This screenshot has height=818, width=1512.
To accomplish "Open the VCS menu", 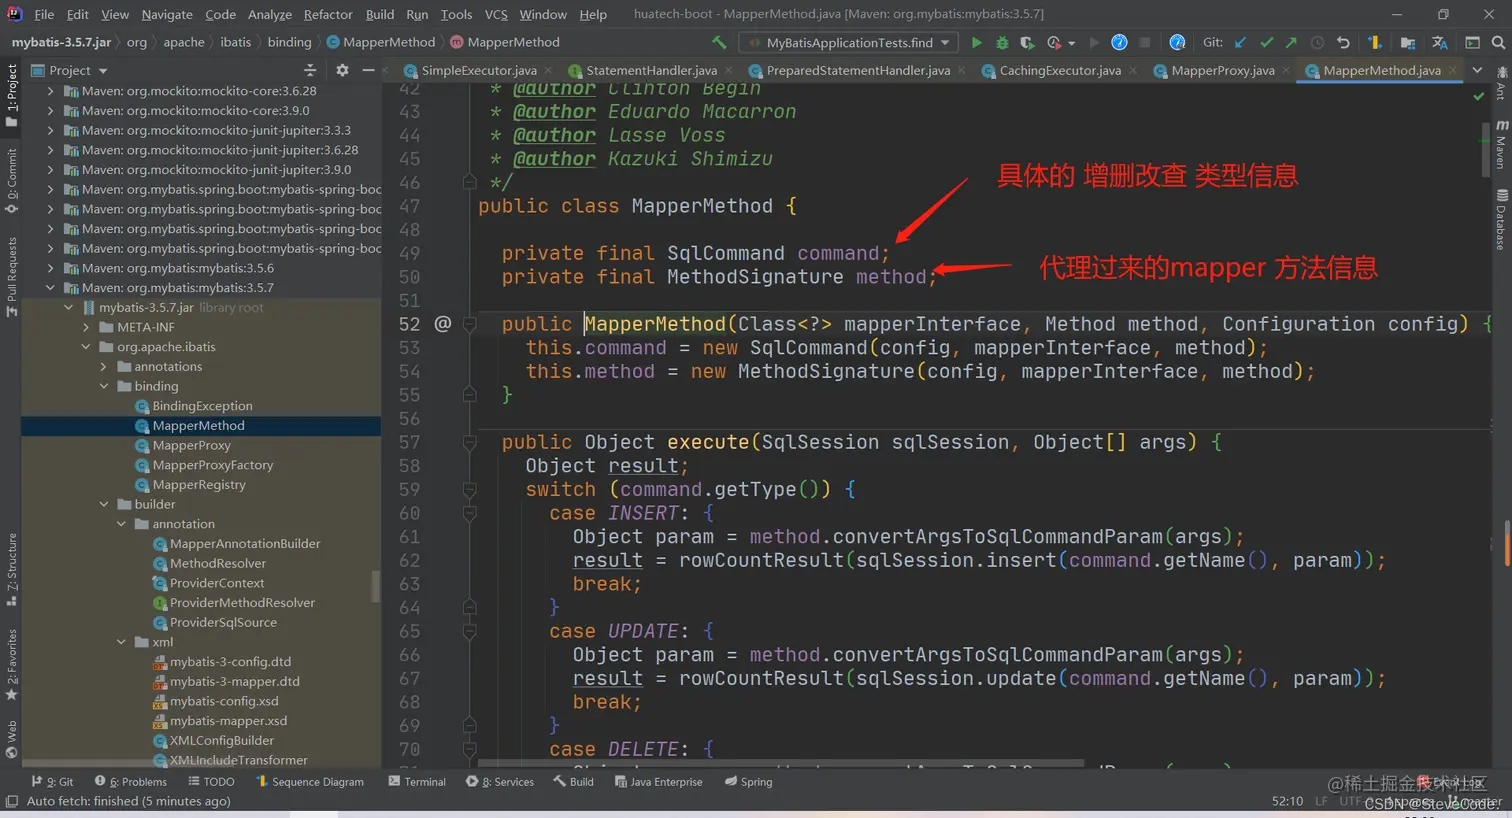I will coord(496,14).
